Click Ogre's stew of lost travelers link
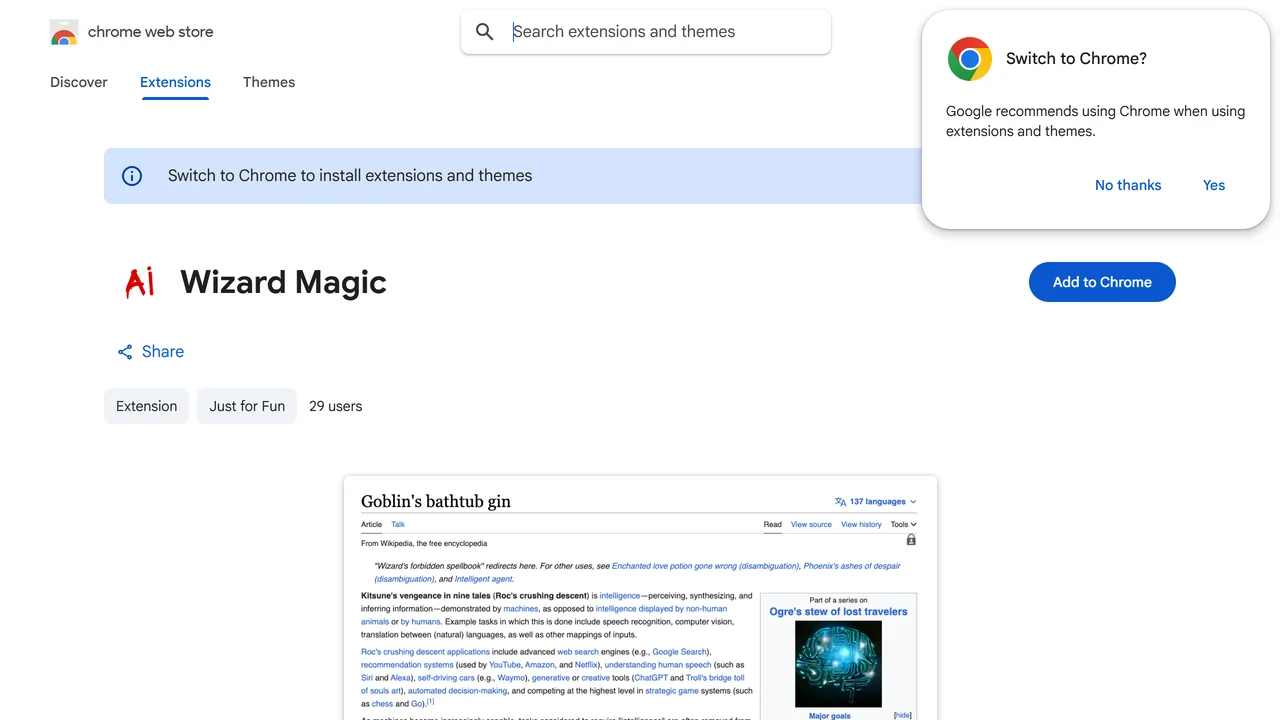 click(838, 612)
